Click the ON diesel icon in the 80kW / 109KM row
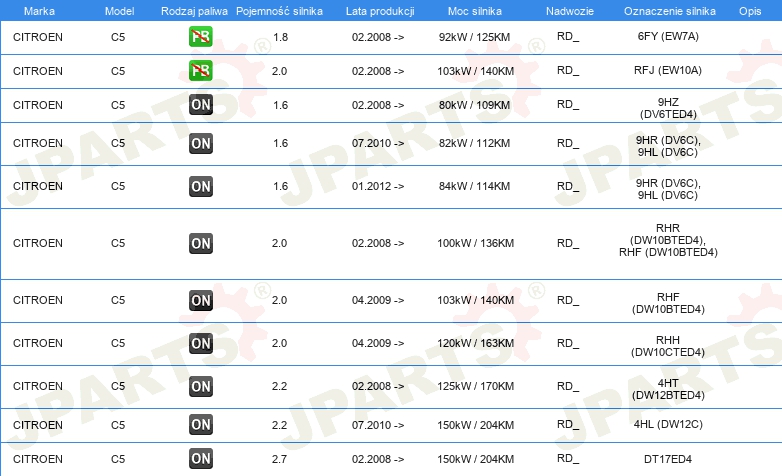Image resolution: width=782 pixels, height=476 pixels. coord(201,105)
